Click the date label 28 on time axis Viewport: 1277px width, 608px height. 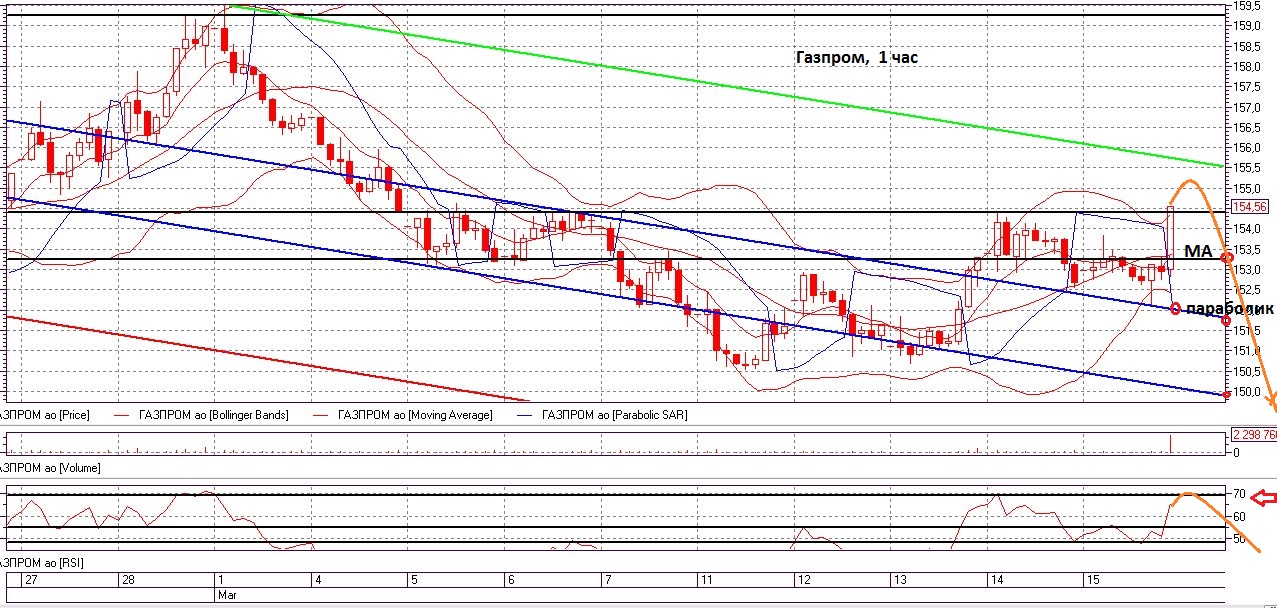point(127,580)
